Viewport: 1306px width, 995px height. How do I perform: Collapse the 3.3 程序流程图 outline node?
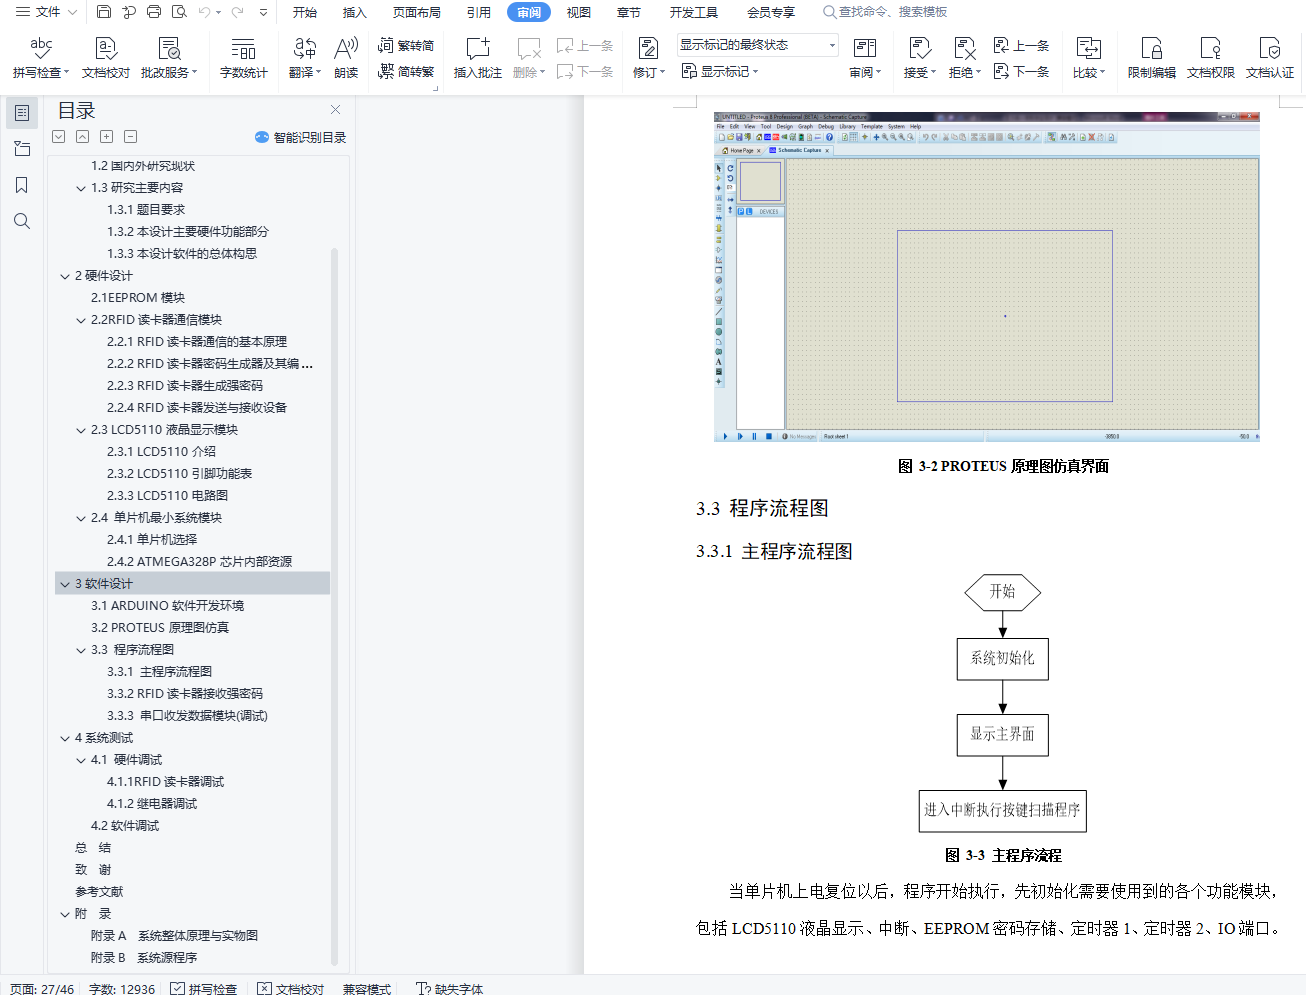point(81,650)
